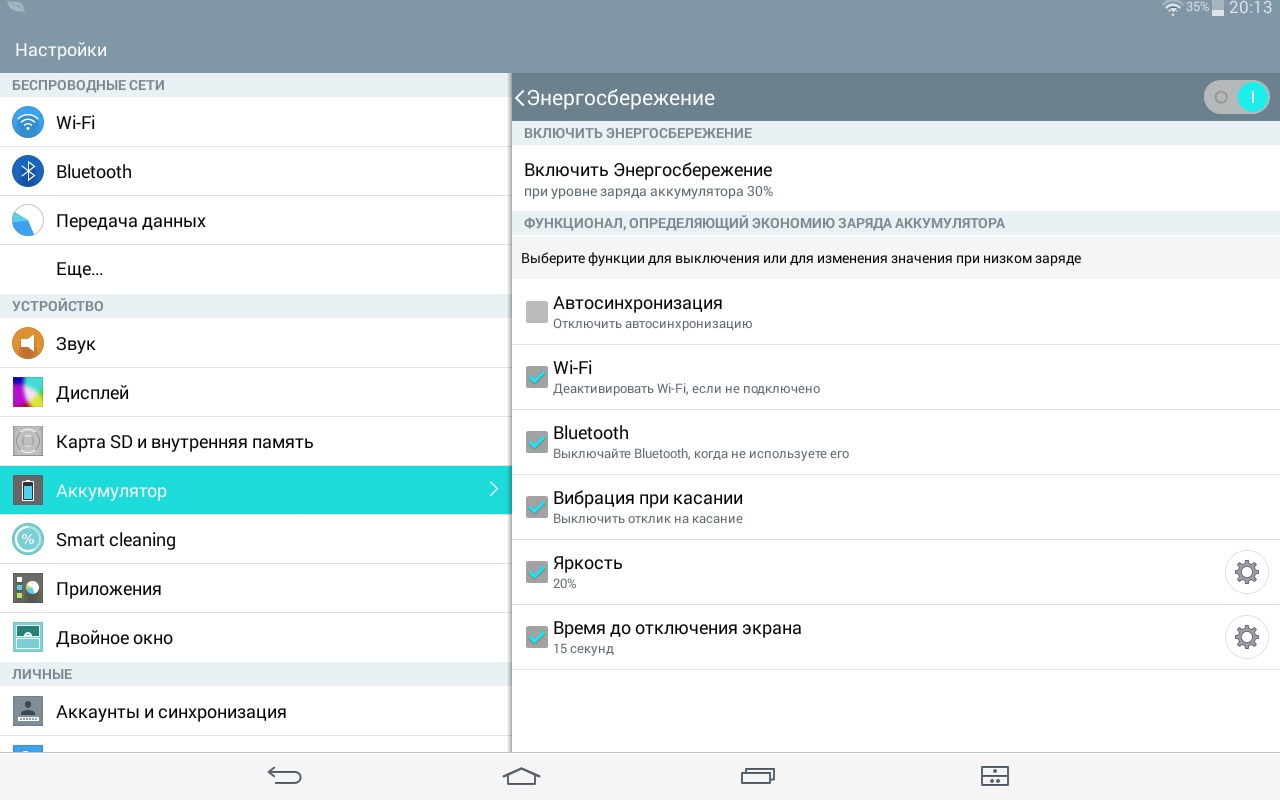Open Приложения settings item
The height and width of the screenshot is (800, 1280).
108,589
